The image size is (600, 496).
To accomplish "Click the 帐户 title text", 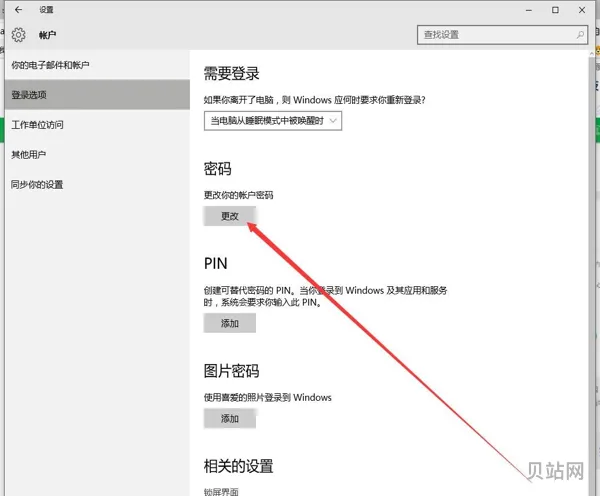I will 47,35.
